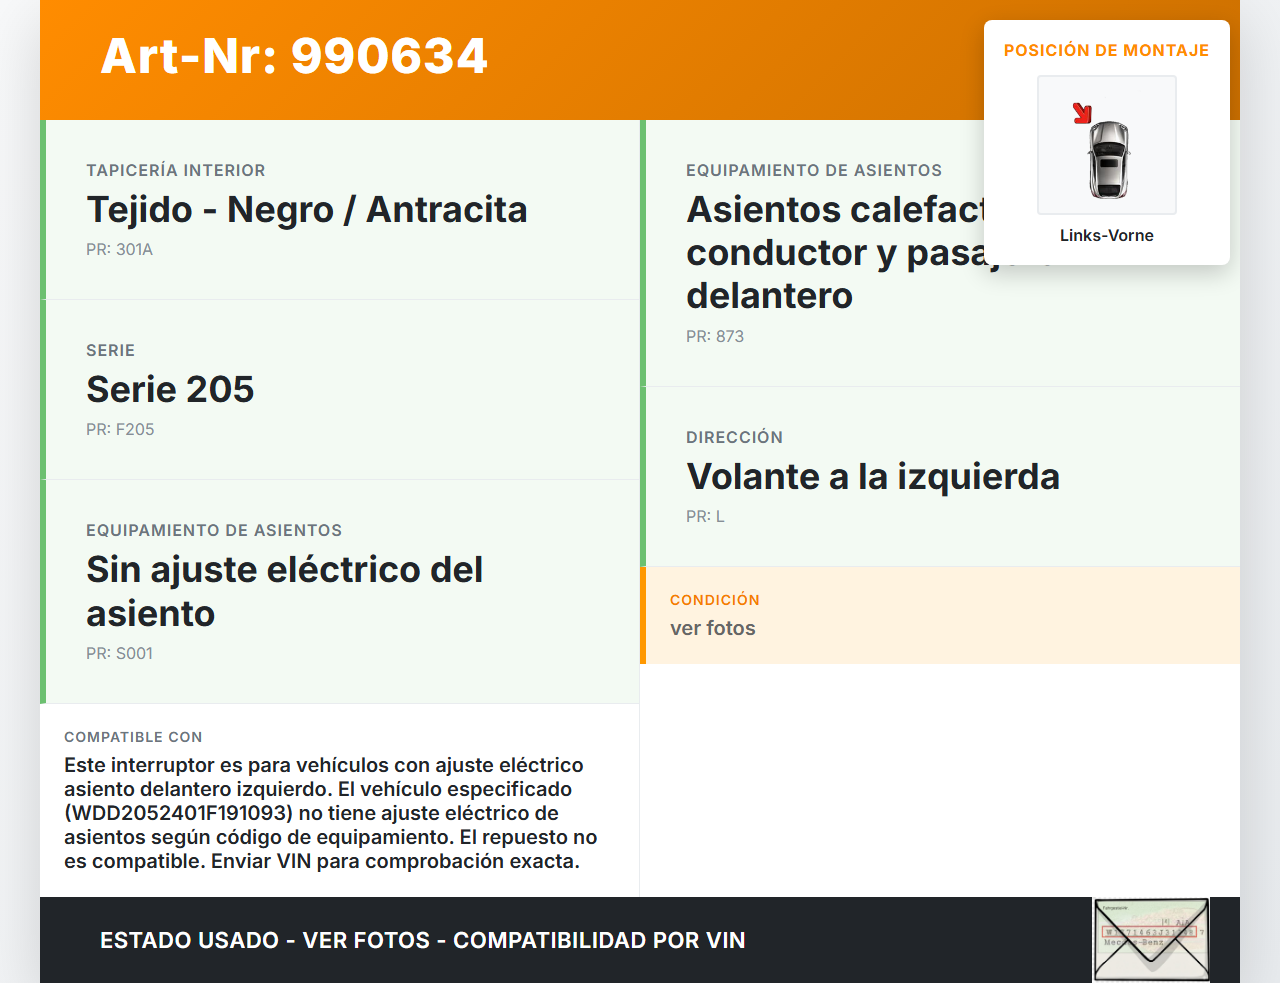1280x983 pixels.
Task: Select 'Volante a la izquierda' value
Action: tap(873, 476)
